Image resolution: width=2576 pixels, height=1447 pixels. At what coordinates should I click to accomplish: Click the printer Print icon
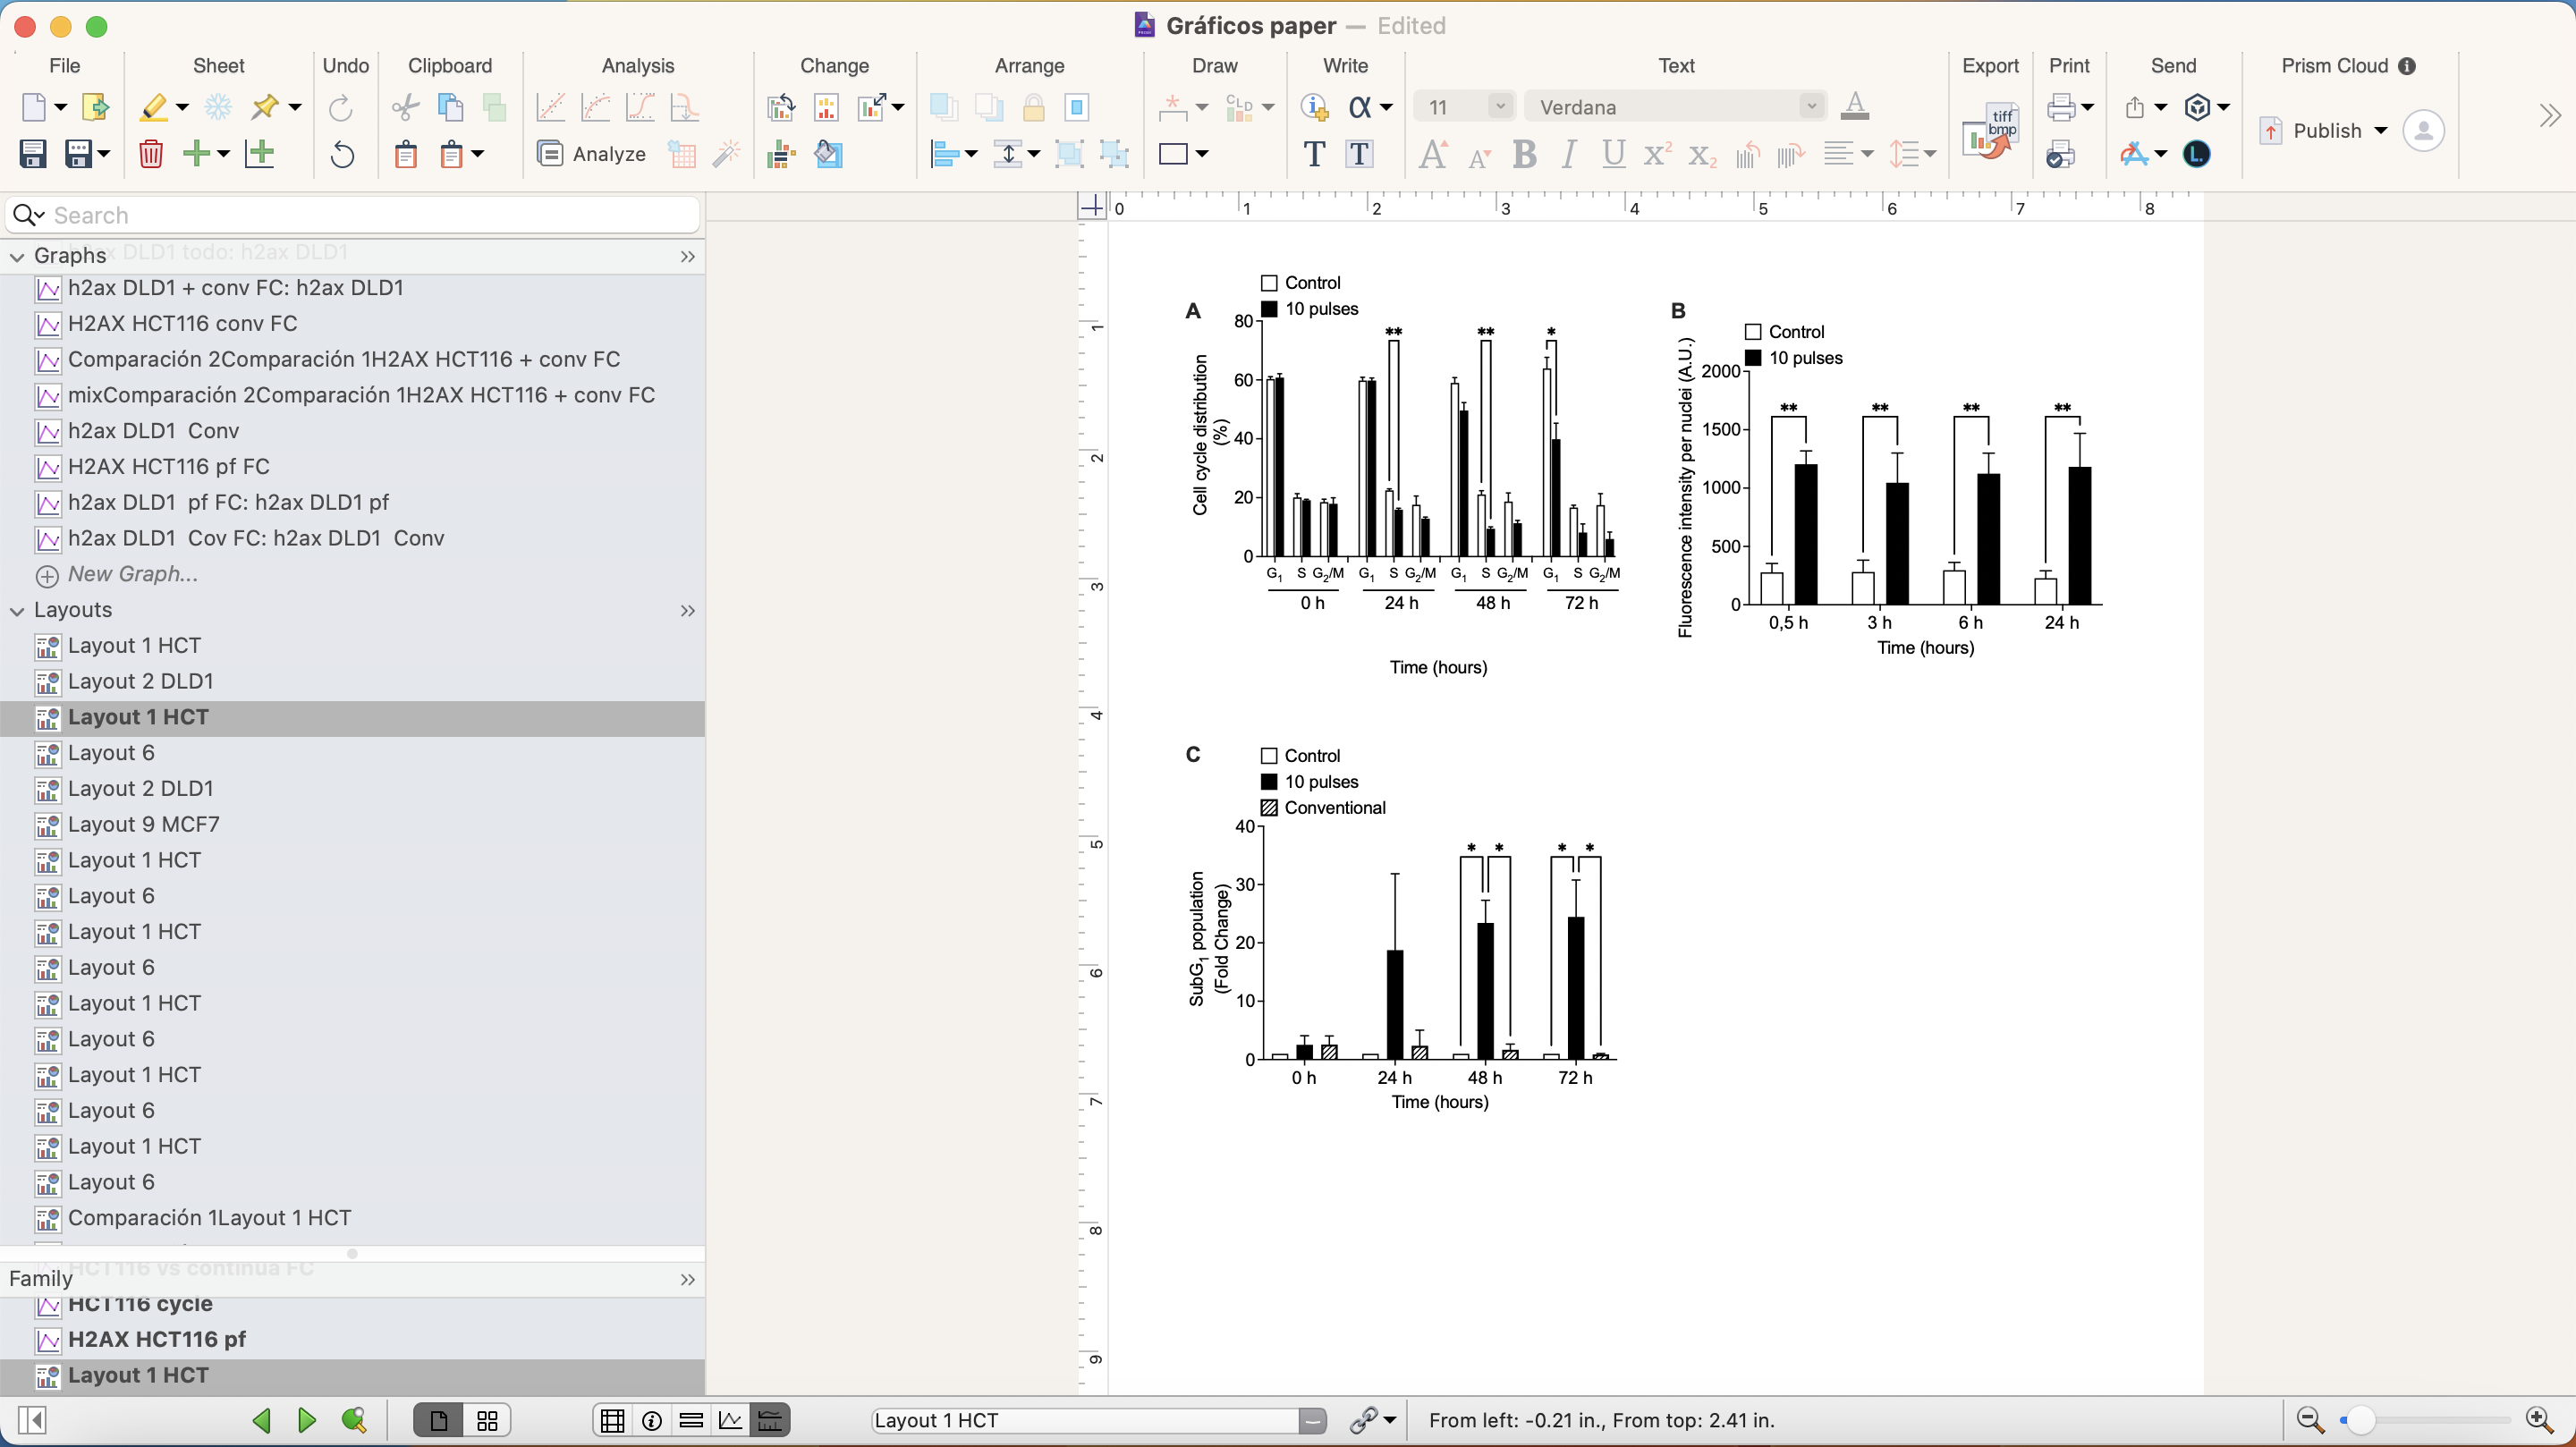click(x=2060, y=107)
